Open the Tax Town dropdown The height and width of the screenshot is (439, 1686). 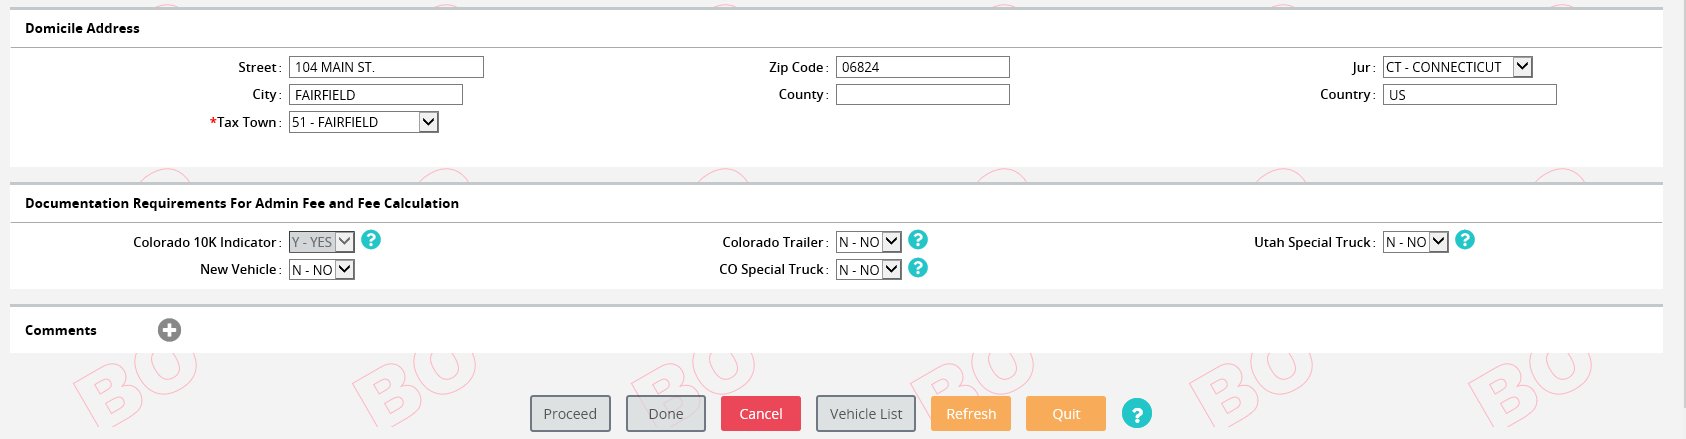tap(363, 122)
